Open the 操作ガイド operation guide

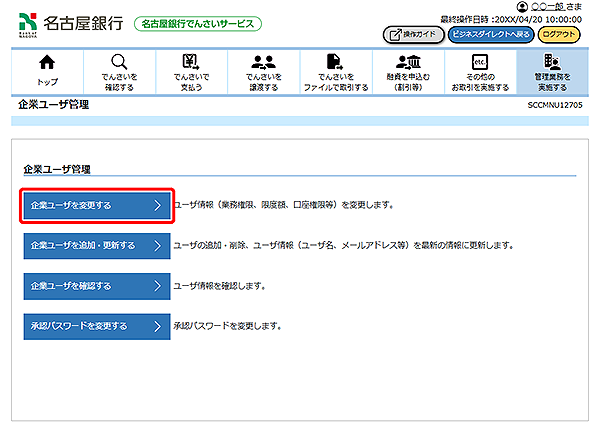point(412,33)
